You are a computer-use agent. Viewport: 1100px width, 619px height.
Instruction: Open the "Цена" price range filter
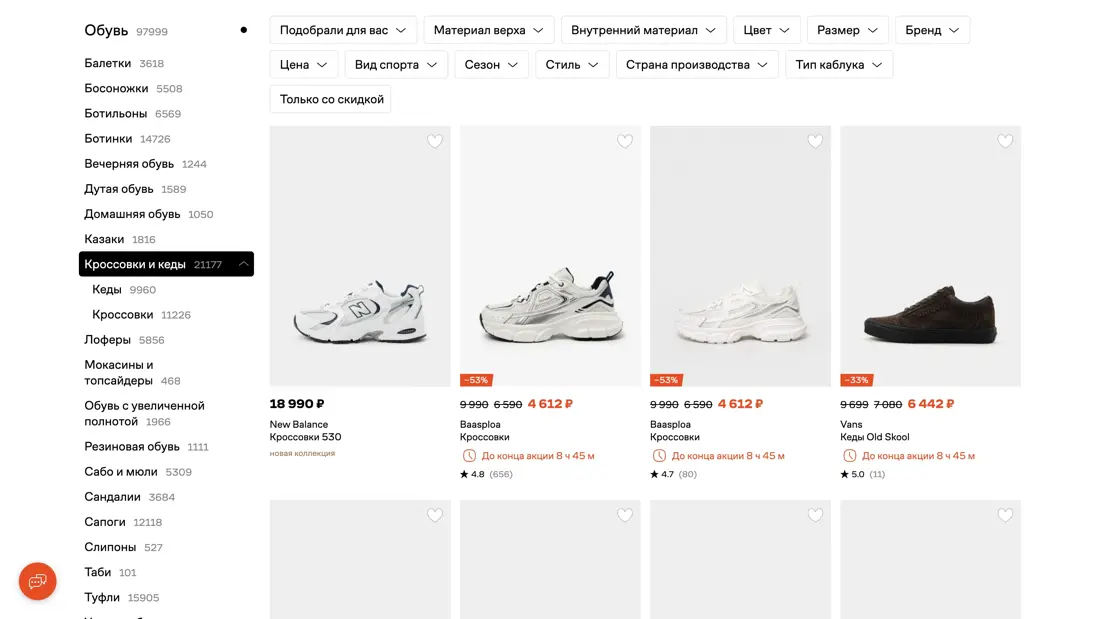click(304, 65)
